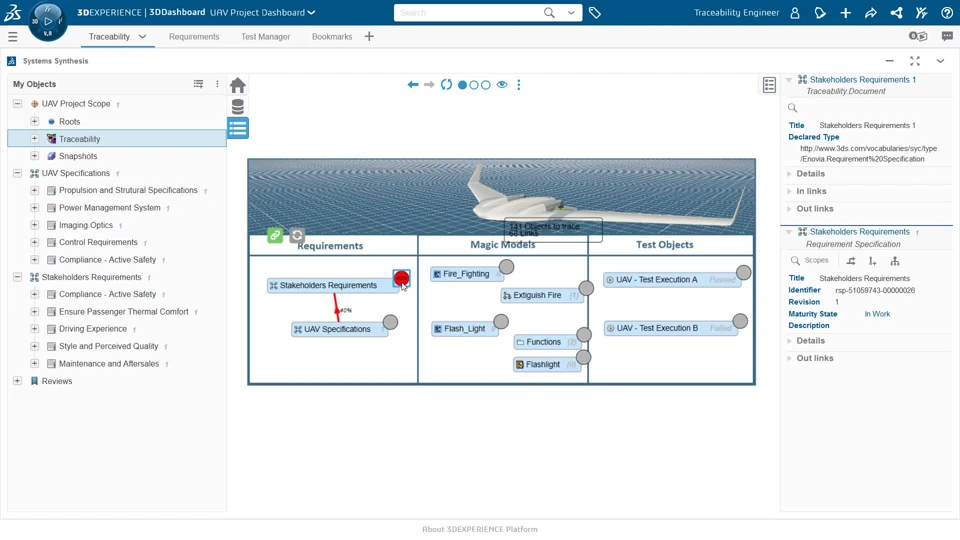Click the social network share icon
This screenshot has width=960, height=540.
pyautogui.click(x=896, y=13)
